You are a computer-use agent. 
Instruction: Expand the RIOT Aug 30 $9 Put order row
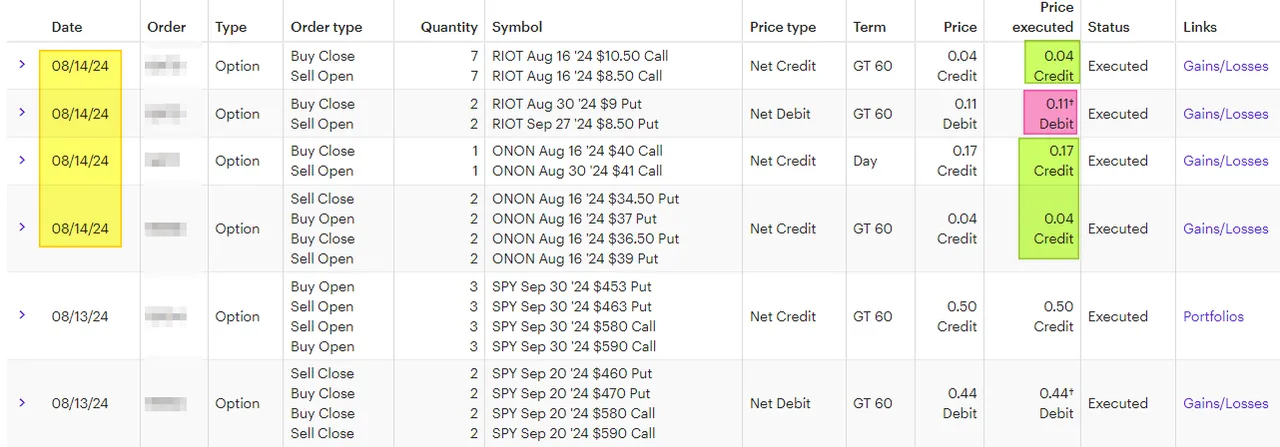click(x=22, y=113)
